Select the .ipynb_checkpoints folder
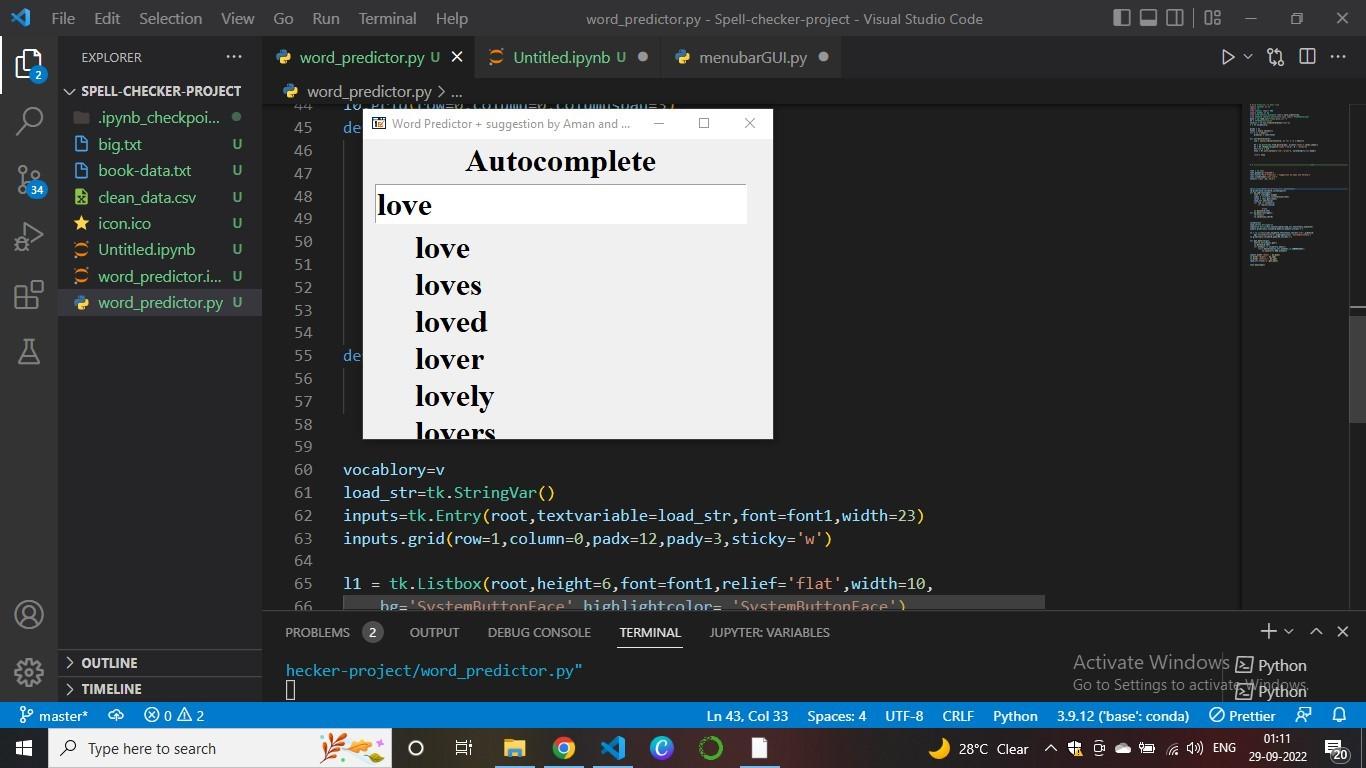 160,118
